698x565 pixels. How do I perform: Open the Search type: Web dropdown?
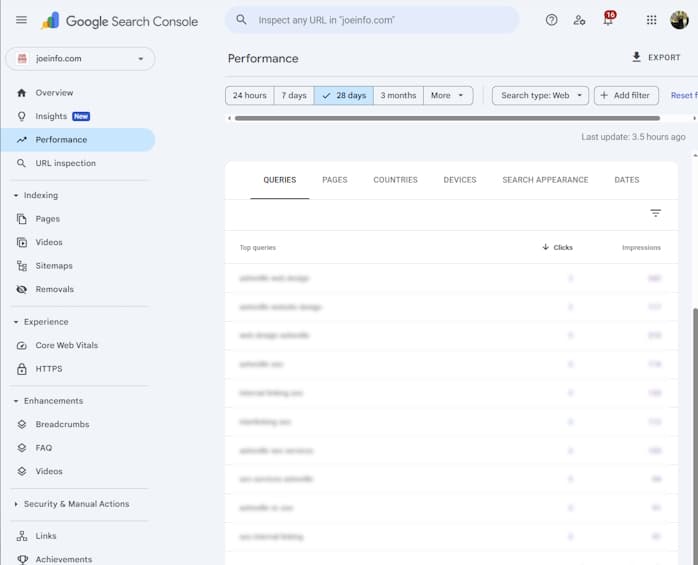540,96
